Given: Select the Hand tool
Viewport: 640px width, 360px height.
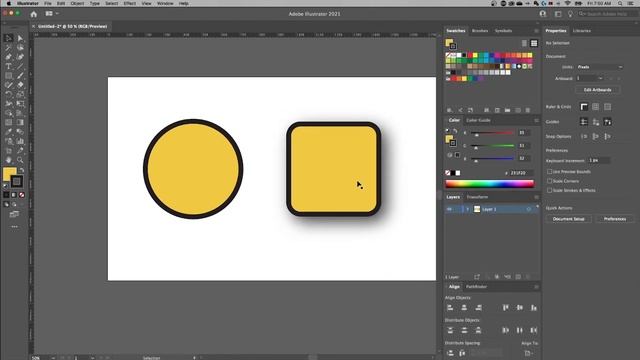Looking at the screenshot, I should click(8, 160).
